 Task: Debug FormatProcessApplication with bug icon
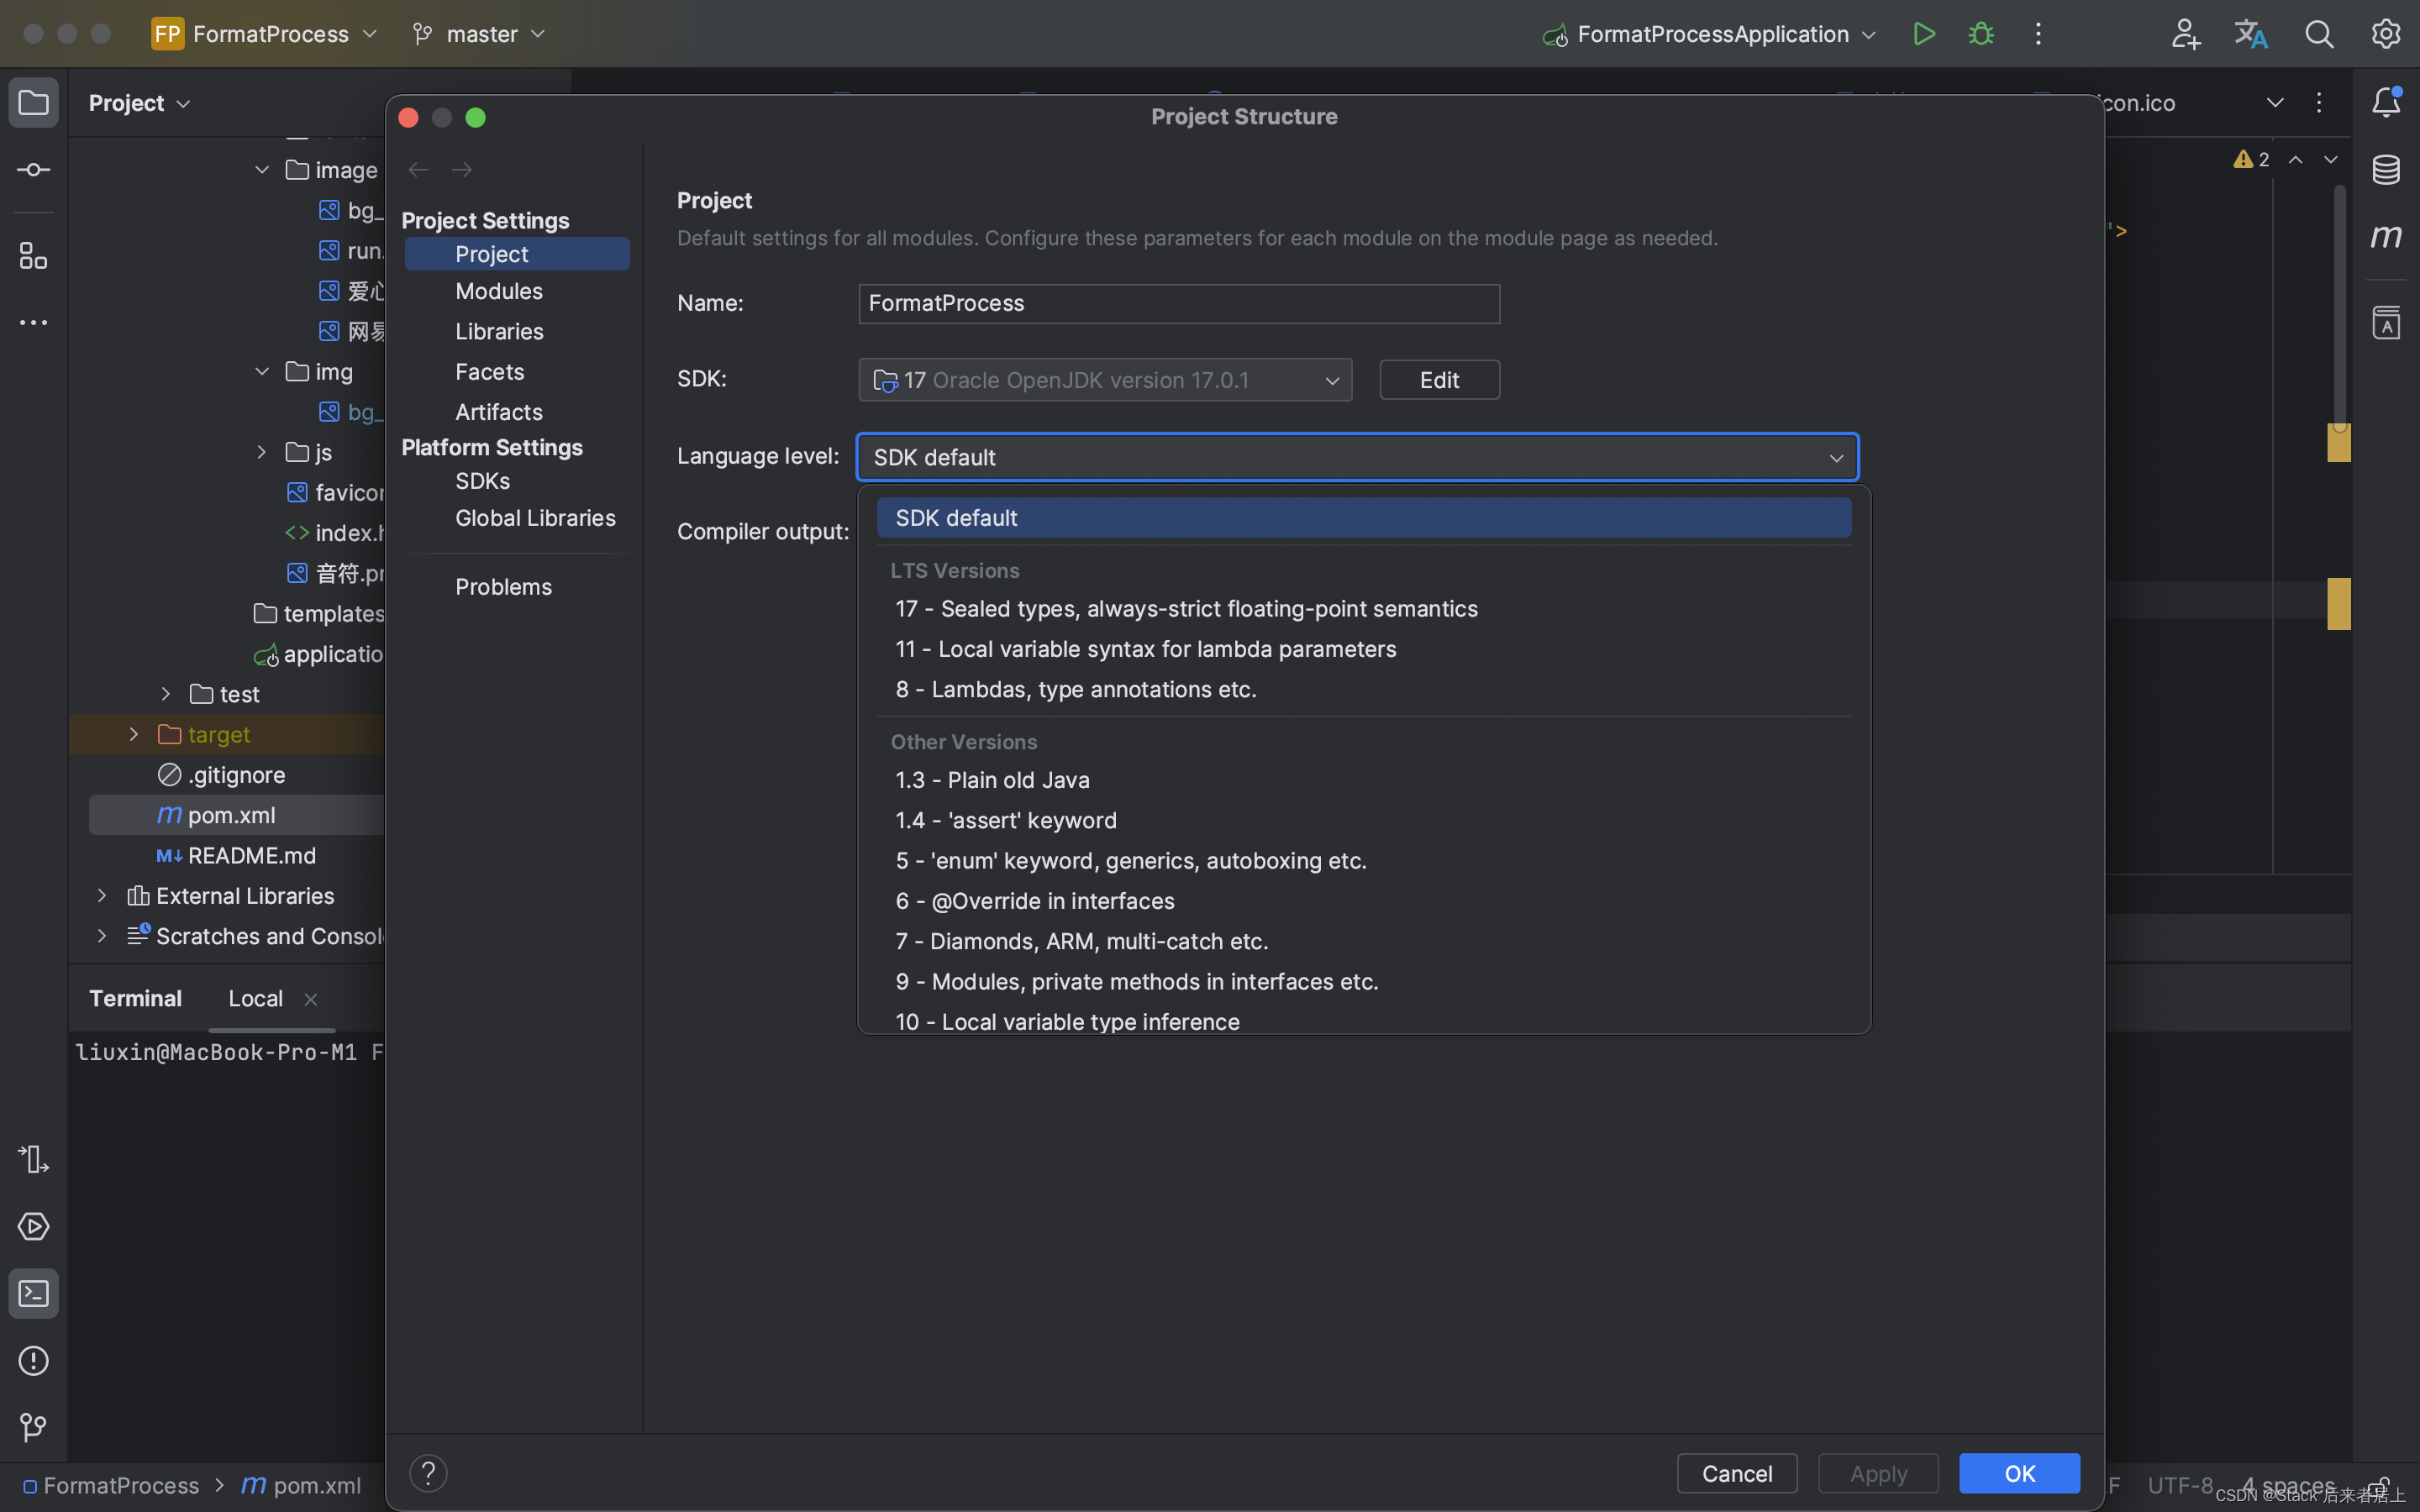(x=1981, y=34)
